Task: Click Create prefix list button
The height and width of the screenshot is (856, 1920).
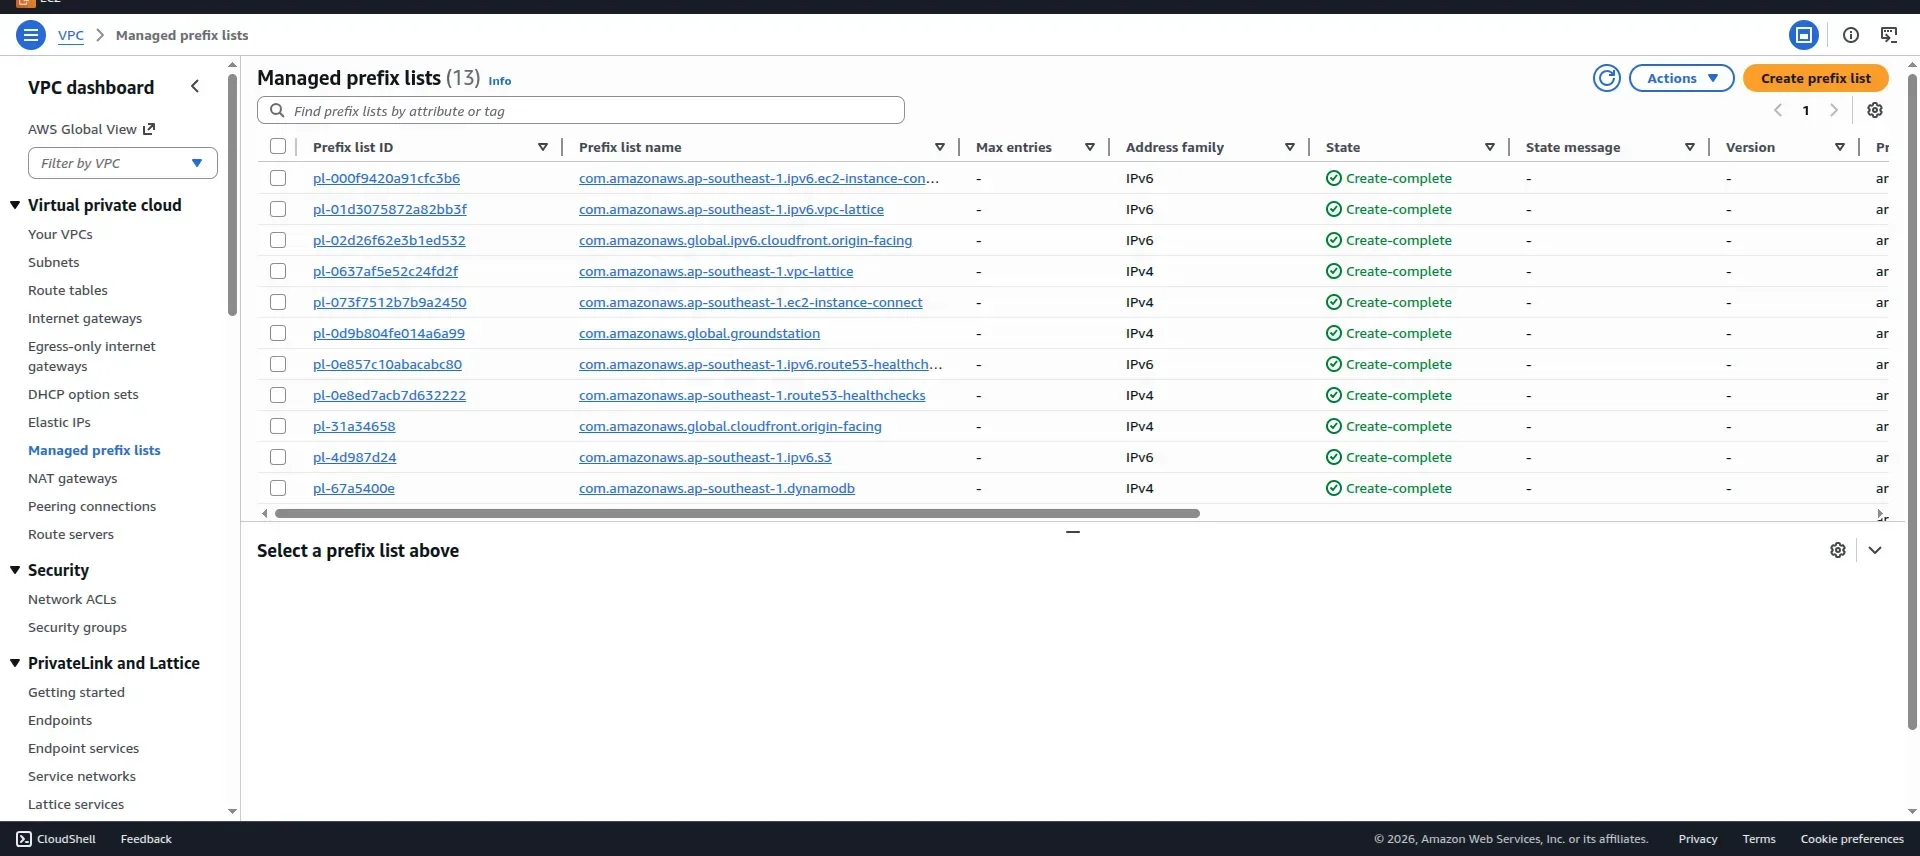Action: point(1816,78)
